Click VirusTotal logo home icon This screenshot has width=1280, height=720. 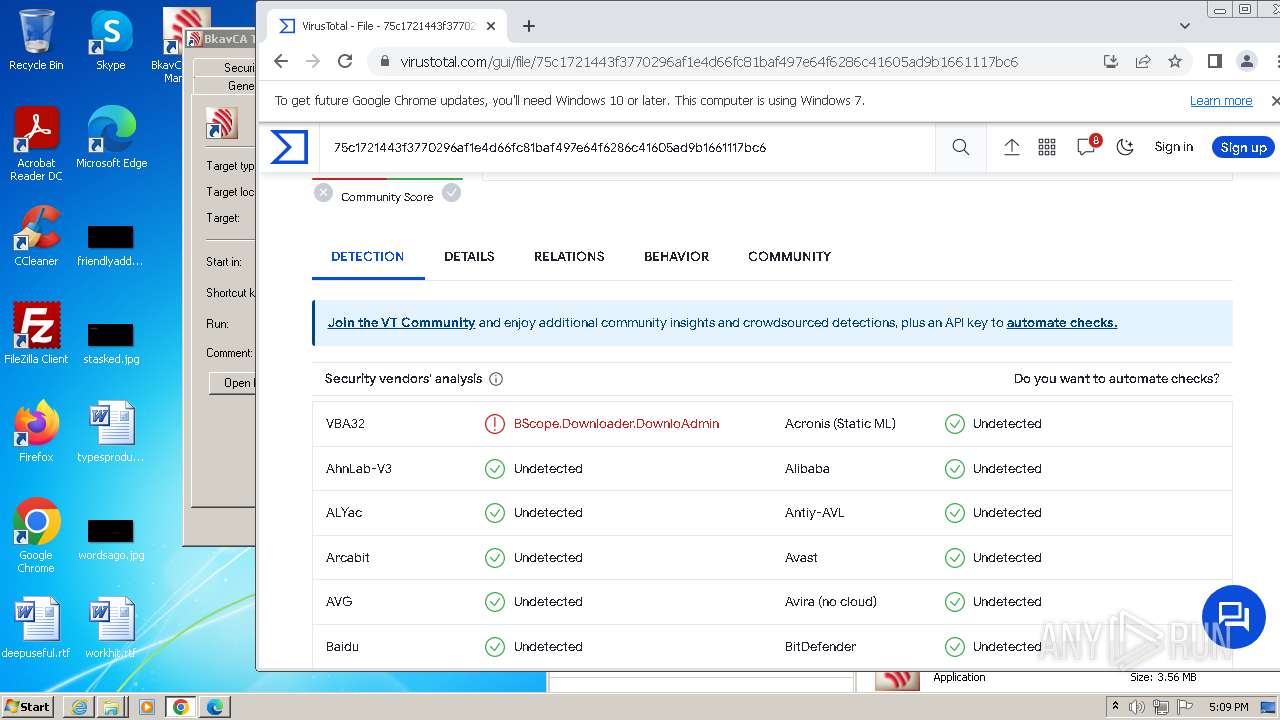pos(289,147)
